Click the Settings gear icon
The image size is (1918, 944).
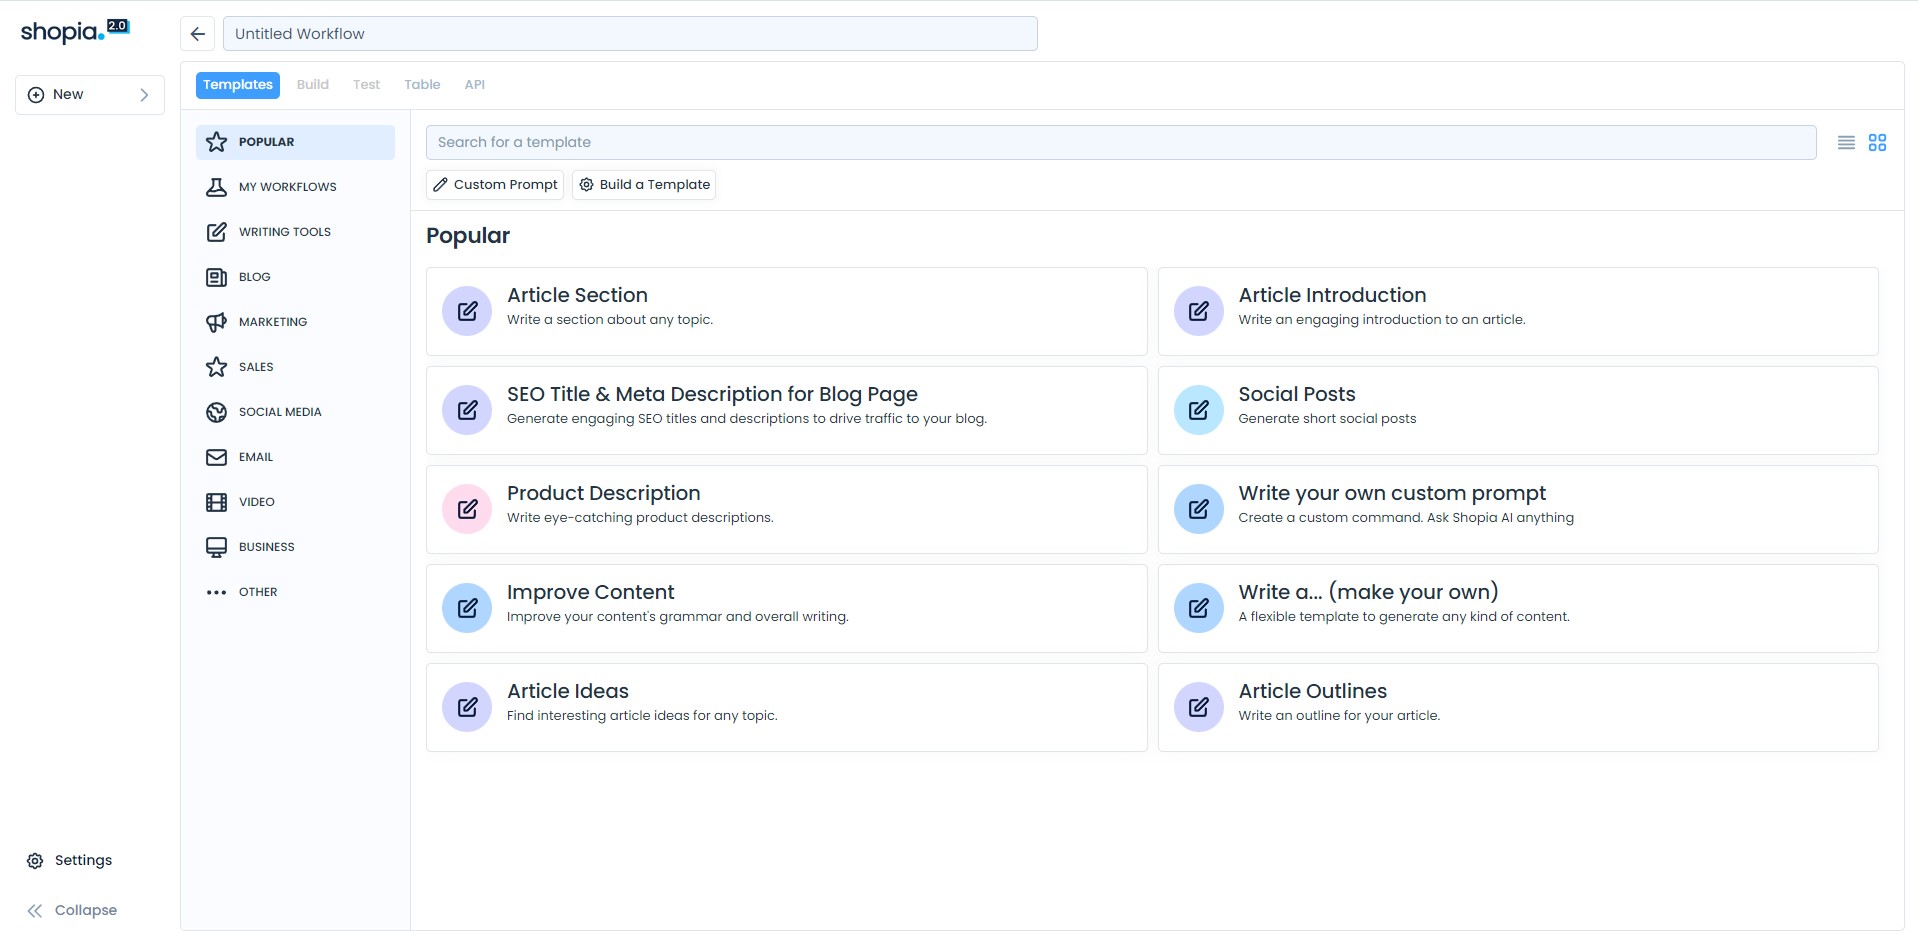pos(35,861)
